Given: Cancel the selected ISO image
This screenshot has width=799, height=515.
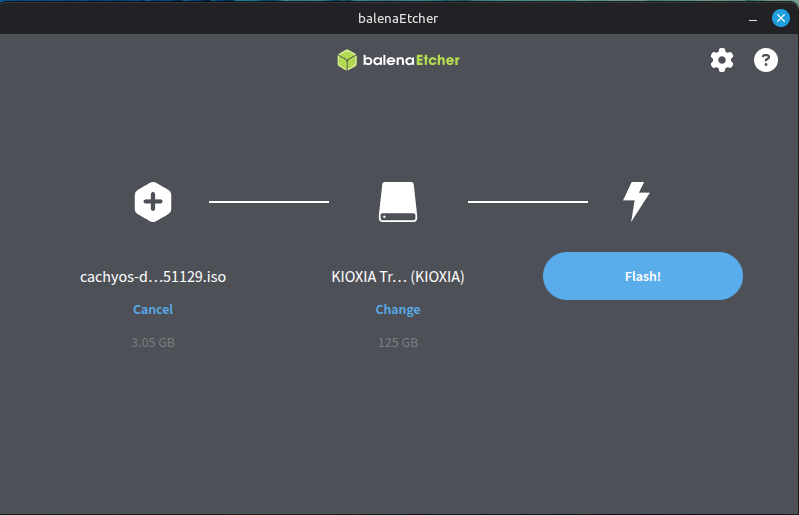Looking at the screenshot, I should pyautogui.click(x=153, y=309).
